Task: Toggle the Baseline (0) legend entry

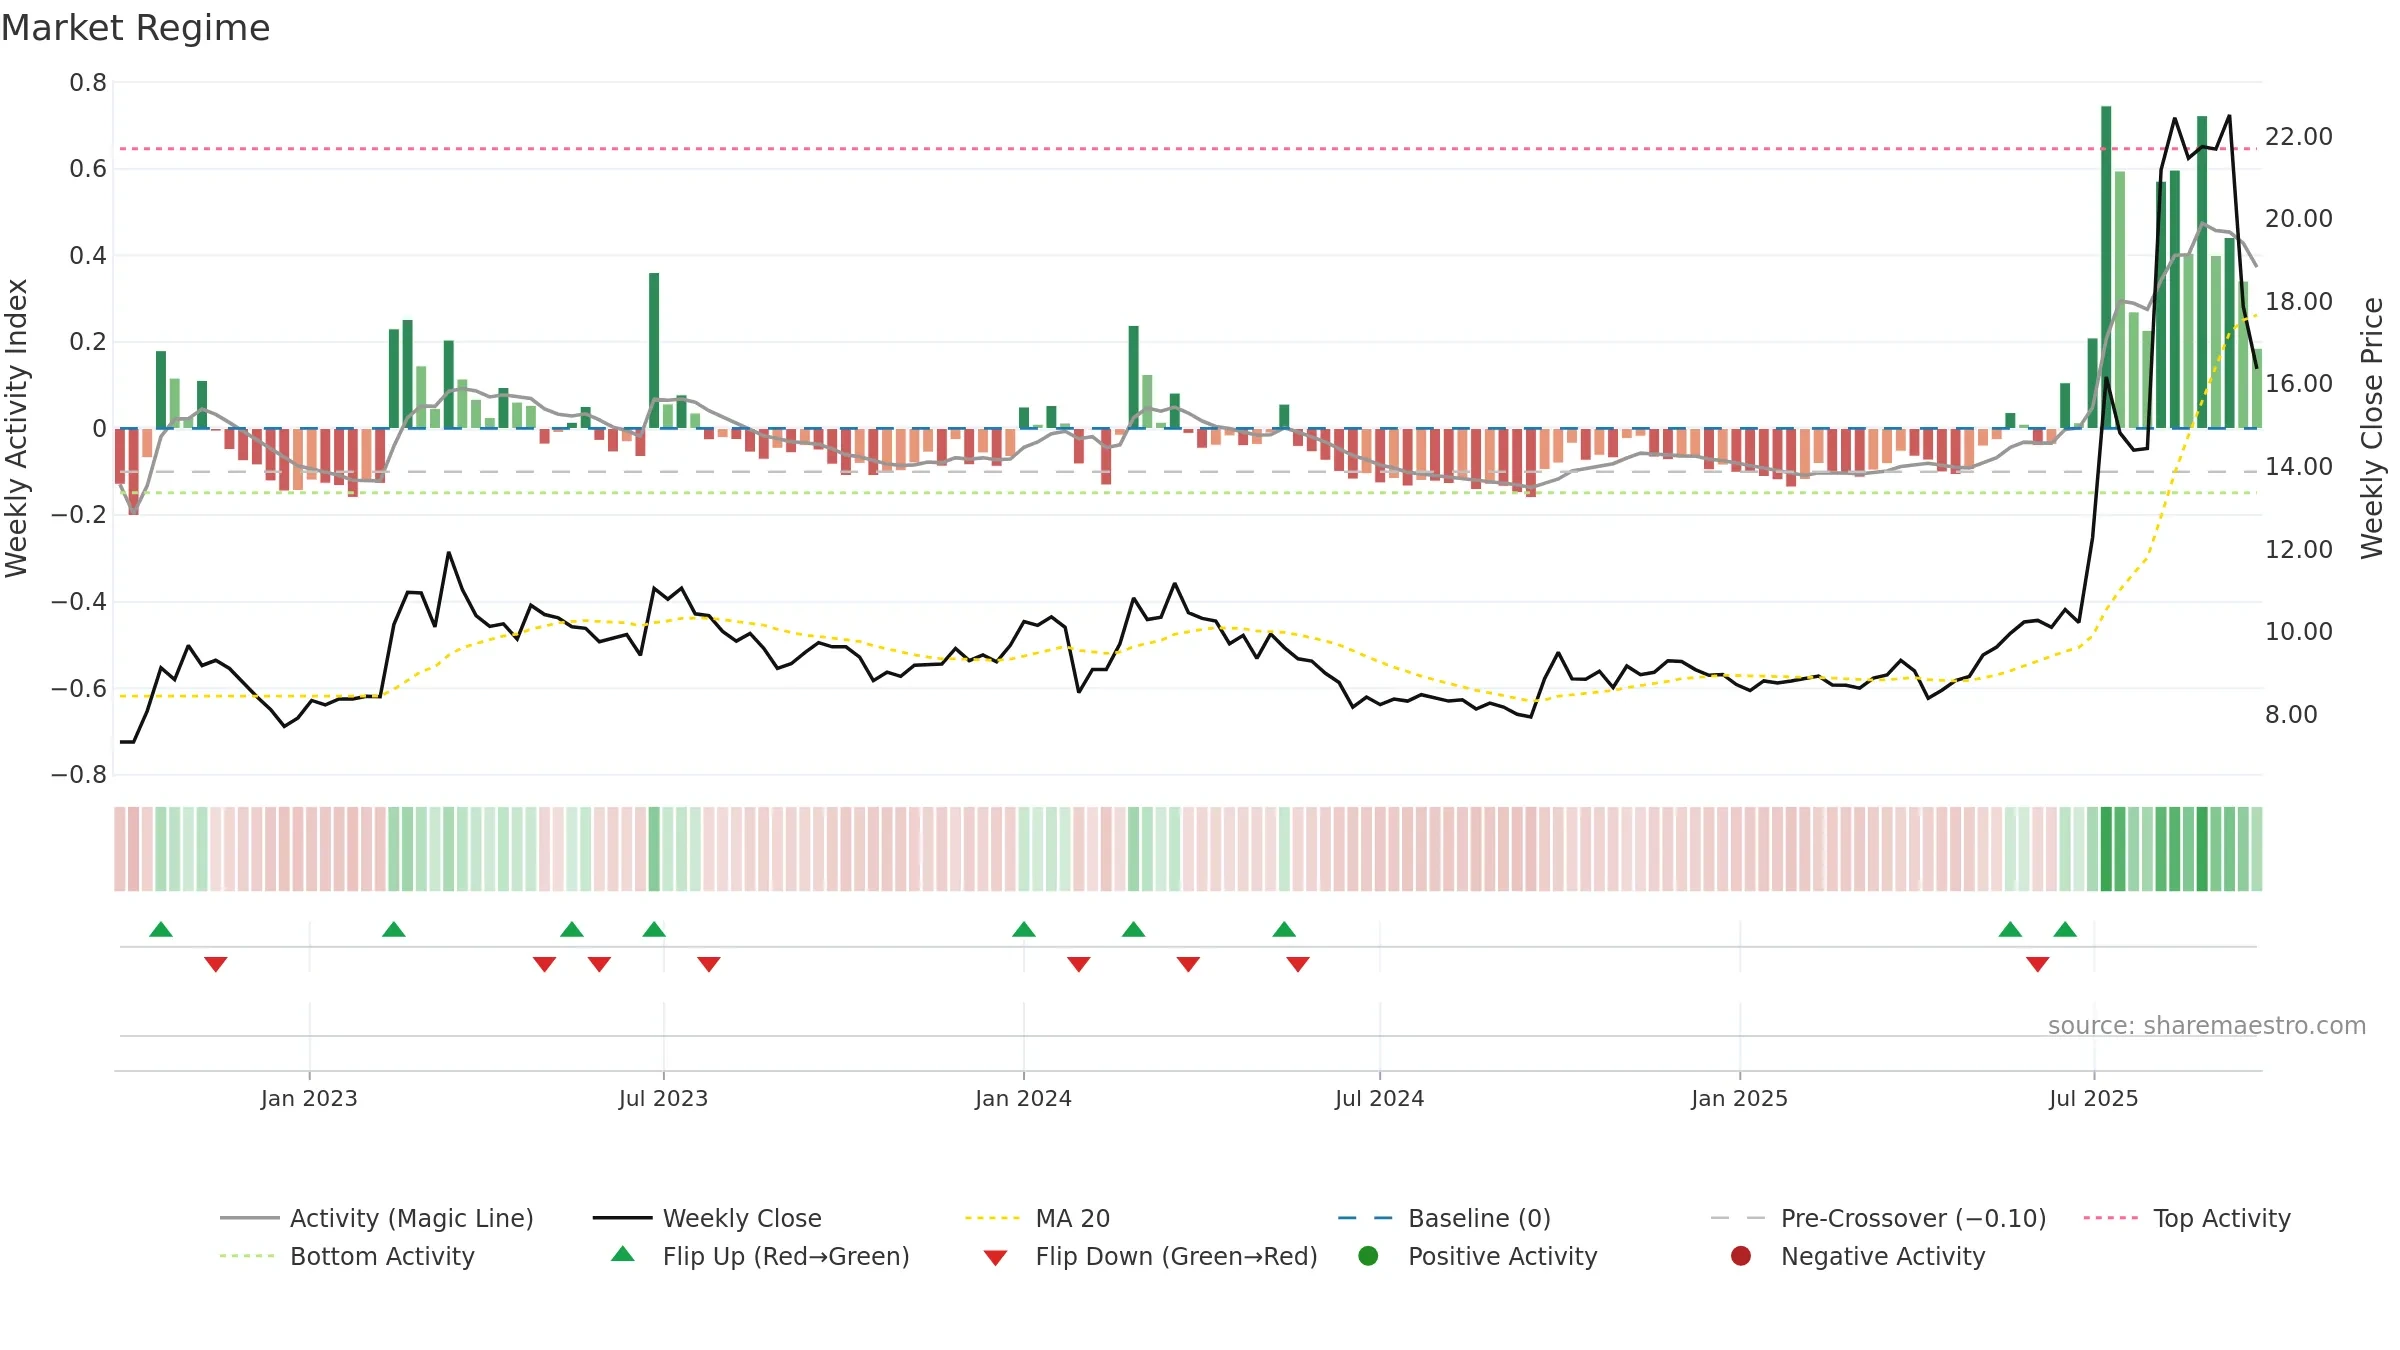Action: pos(1444,1218)
